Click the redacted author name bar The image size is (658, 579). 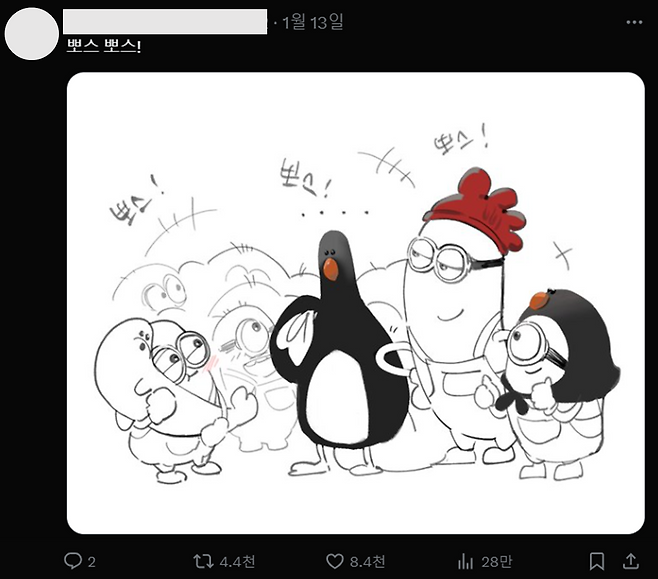(165, 21)
